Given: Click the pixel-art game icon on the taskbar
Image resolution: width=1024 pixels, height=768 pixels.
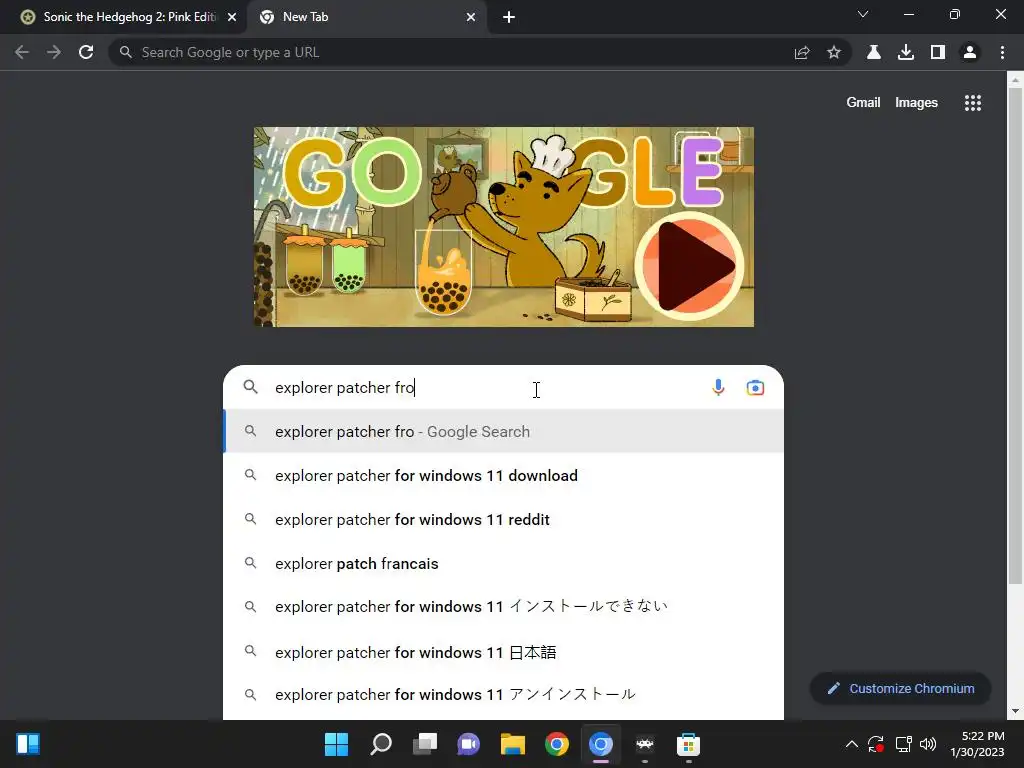Looking at the screenshot, I should point(645,744).
